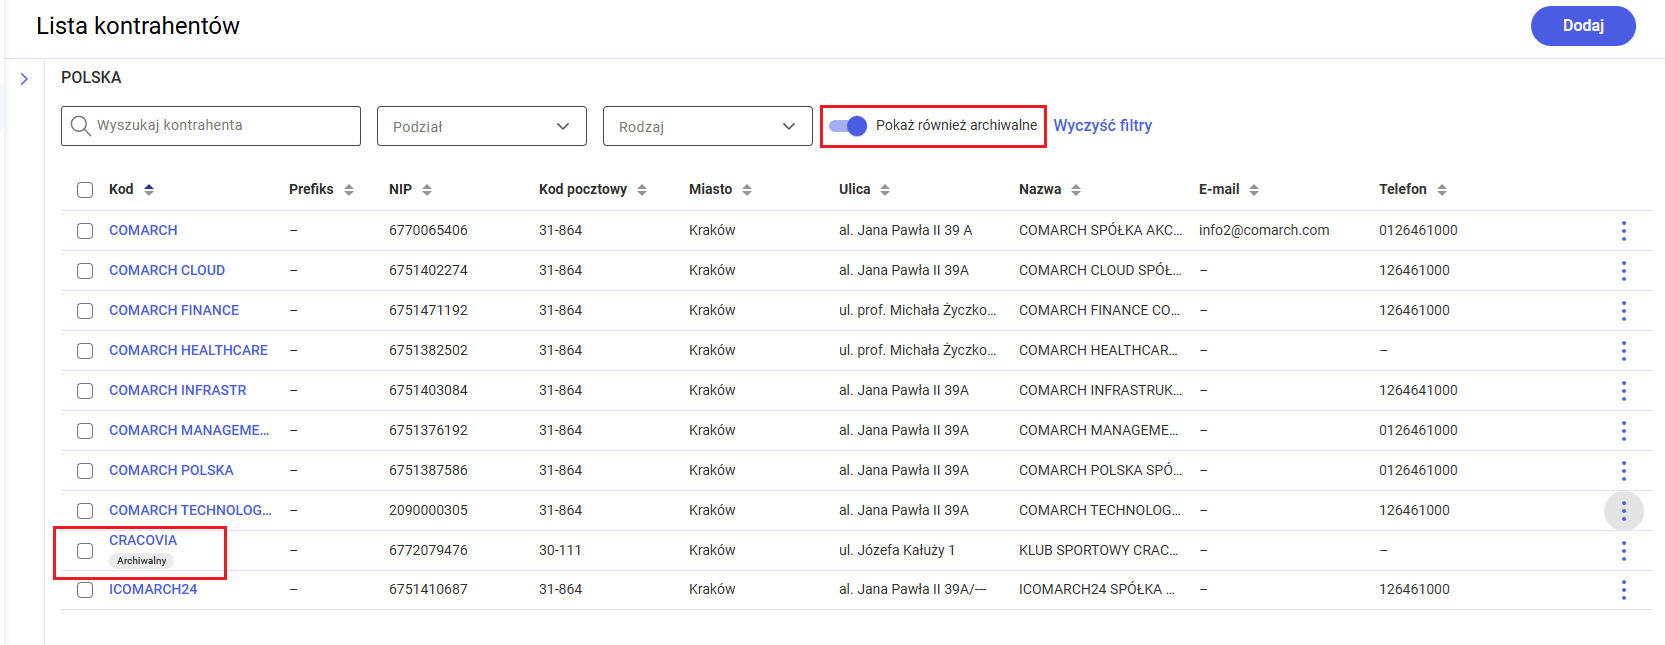Click the 'Wyczyść filtry' link
Image resolution: width=1665 pixels, height=645 pixels.
click(1102, 126)
